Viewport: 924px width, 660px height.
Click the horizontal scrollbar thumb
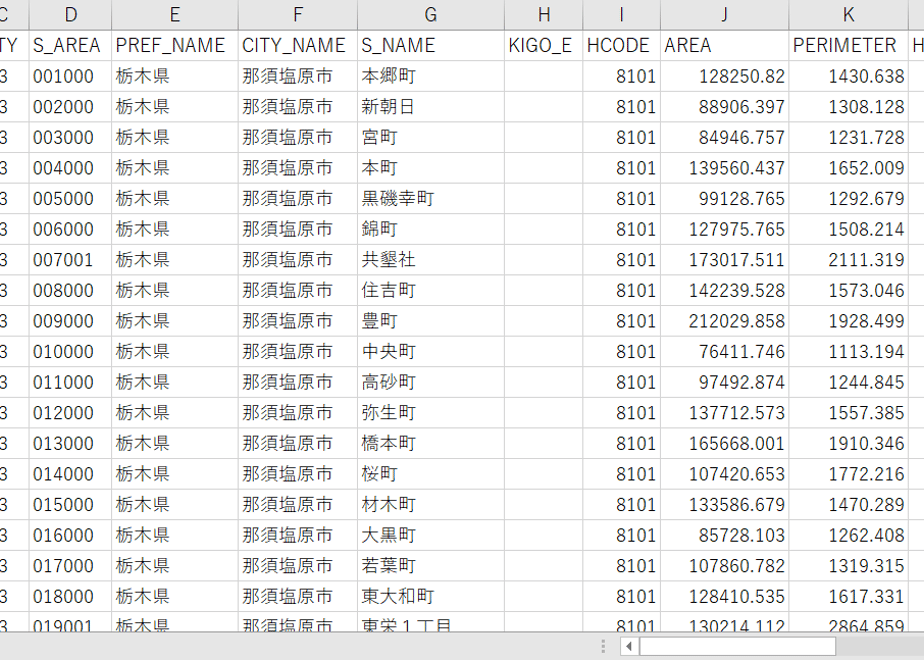[737, 646]
